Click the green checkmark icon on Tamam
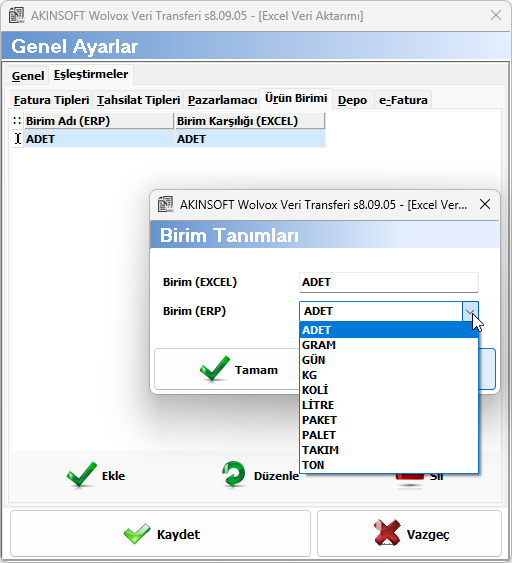The height and width of the screenshot is (563, 512). click(x=215, y=368)
